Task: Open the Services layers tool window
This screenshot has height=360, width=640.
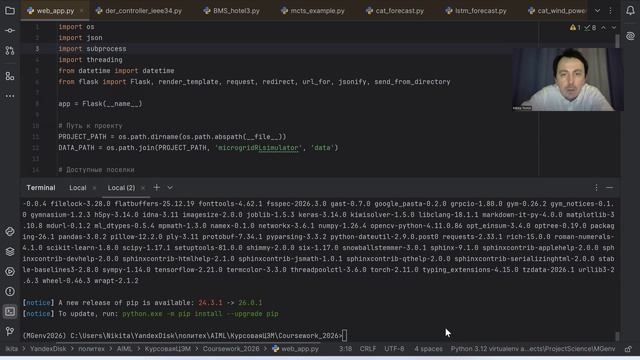Action: (10, 251)
